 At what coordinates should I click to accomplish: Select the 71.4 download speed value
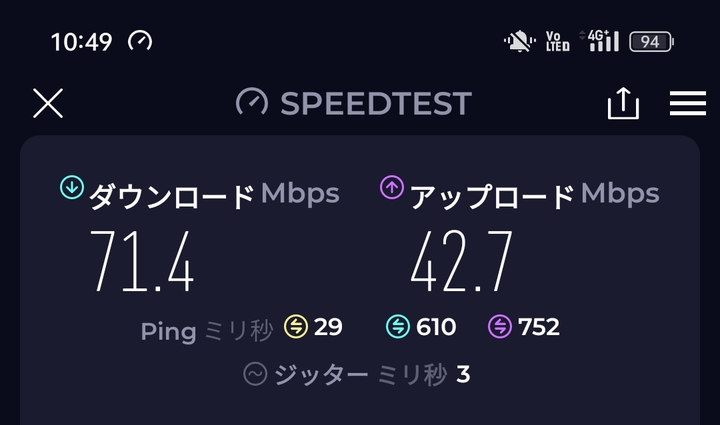coord(142,260)
